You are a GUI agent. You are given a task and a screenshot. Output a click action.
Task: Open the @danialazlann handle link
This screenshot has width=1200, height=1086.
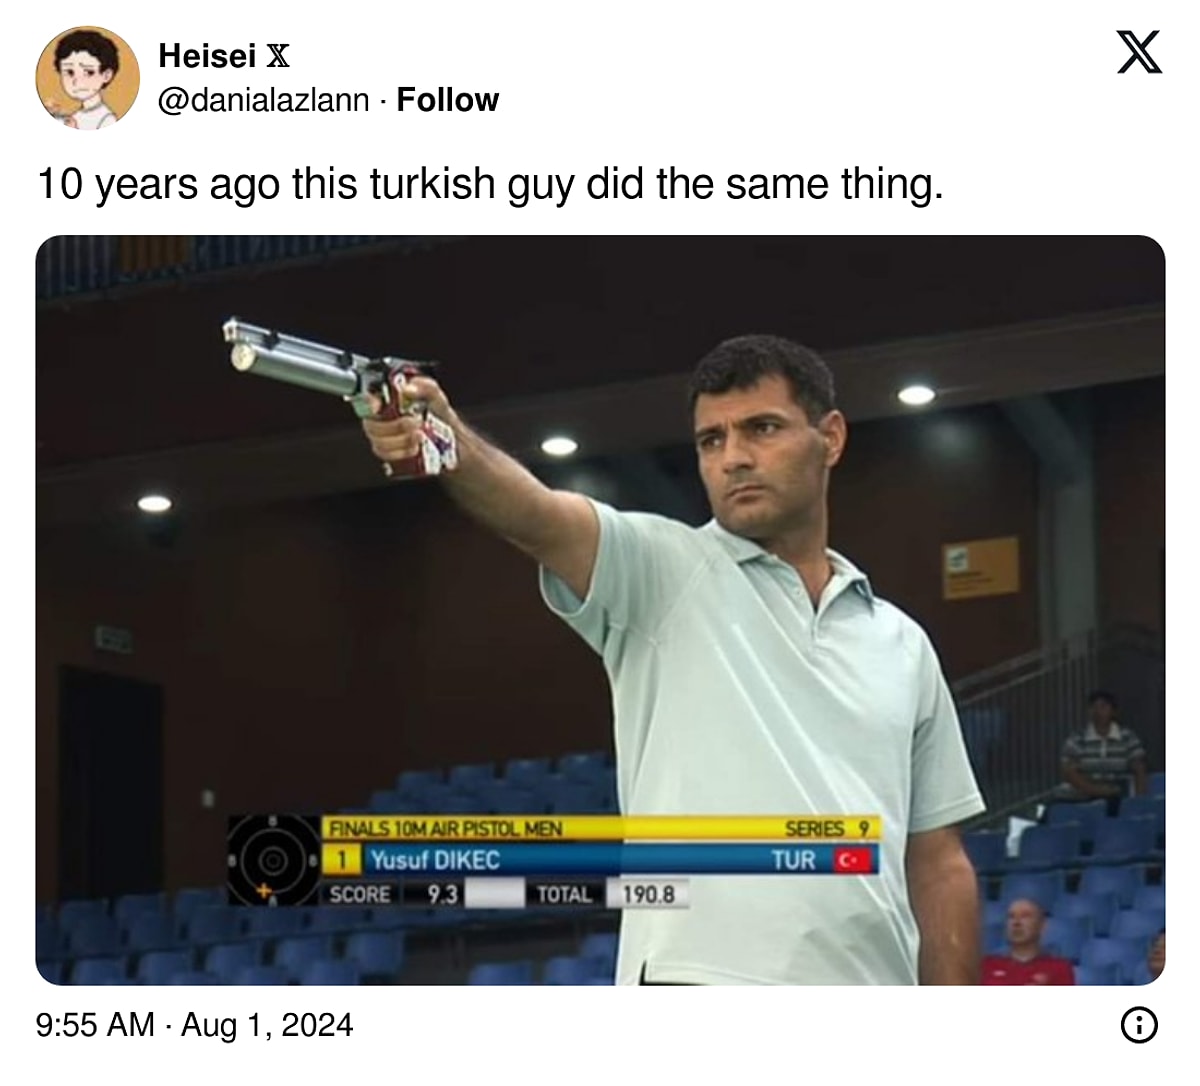pyautogui.click(x=263, y=101)
